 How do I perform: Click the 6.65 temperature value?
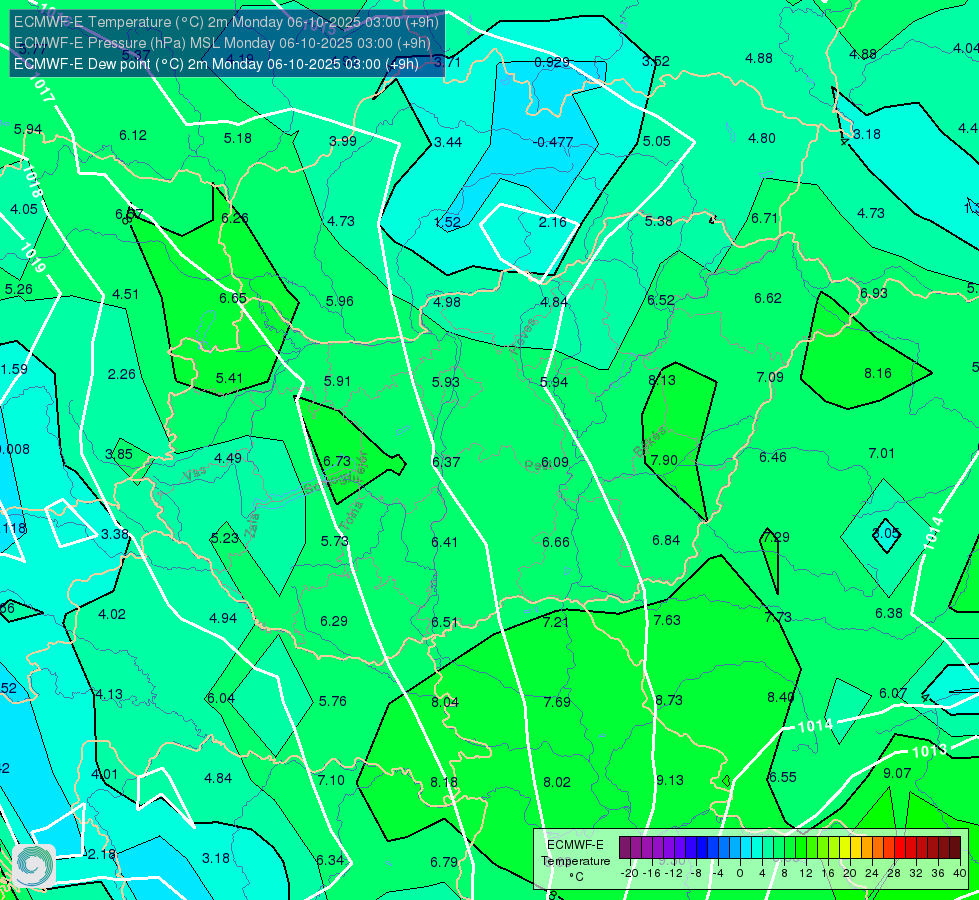tap(233, 298)
